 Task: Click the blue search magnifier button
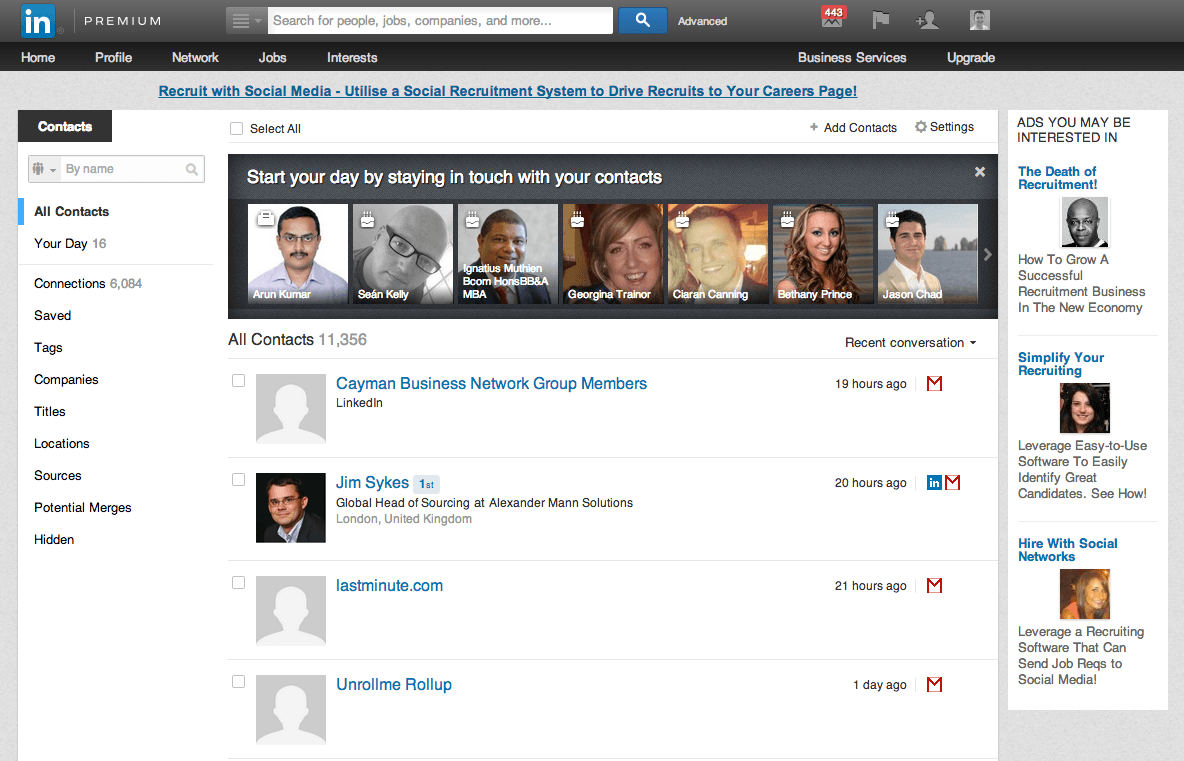pyautogui.click(x=643, y=20)
